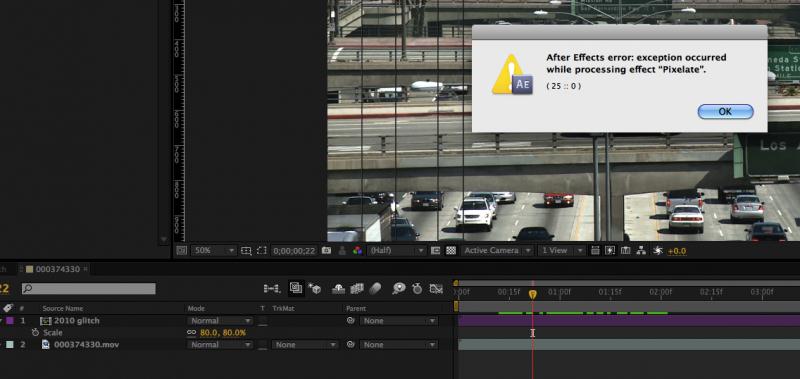Click the Scale property name
Image resolution: width=800 pixels, height=379 pixels.
tap(53, 333)
